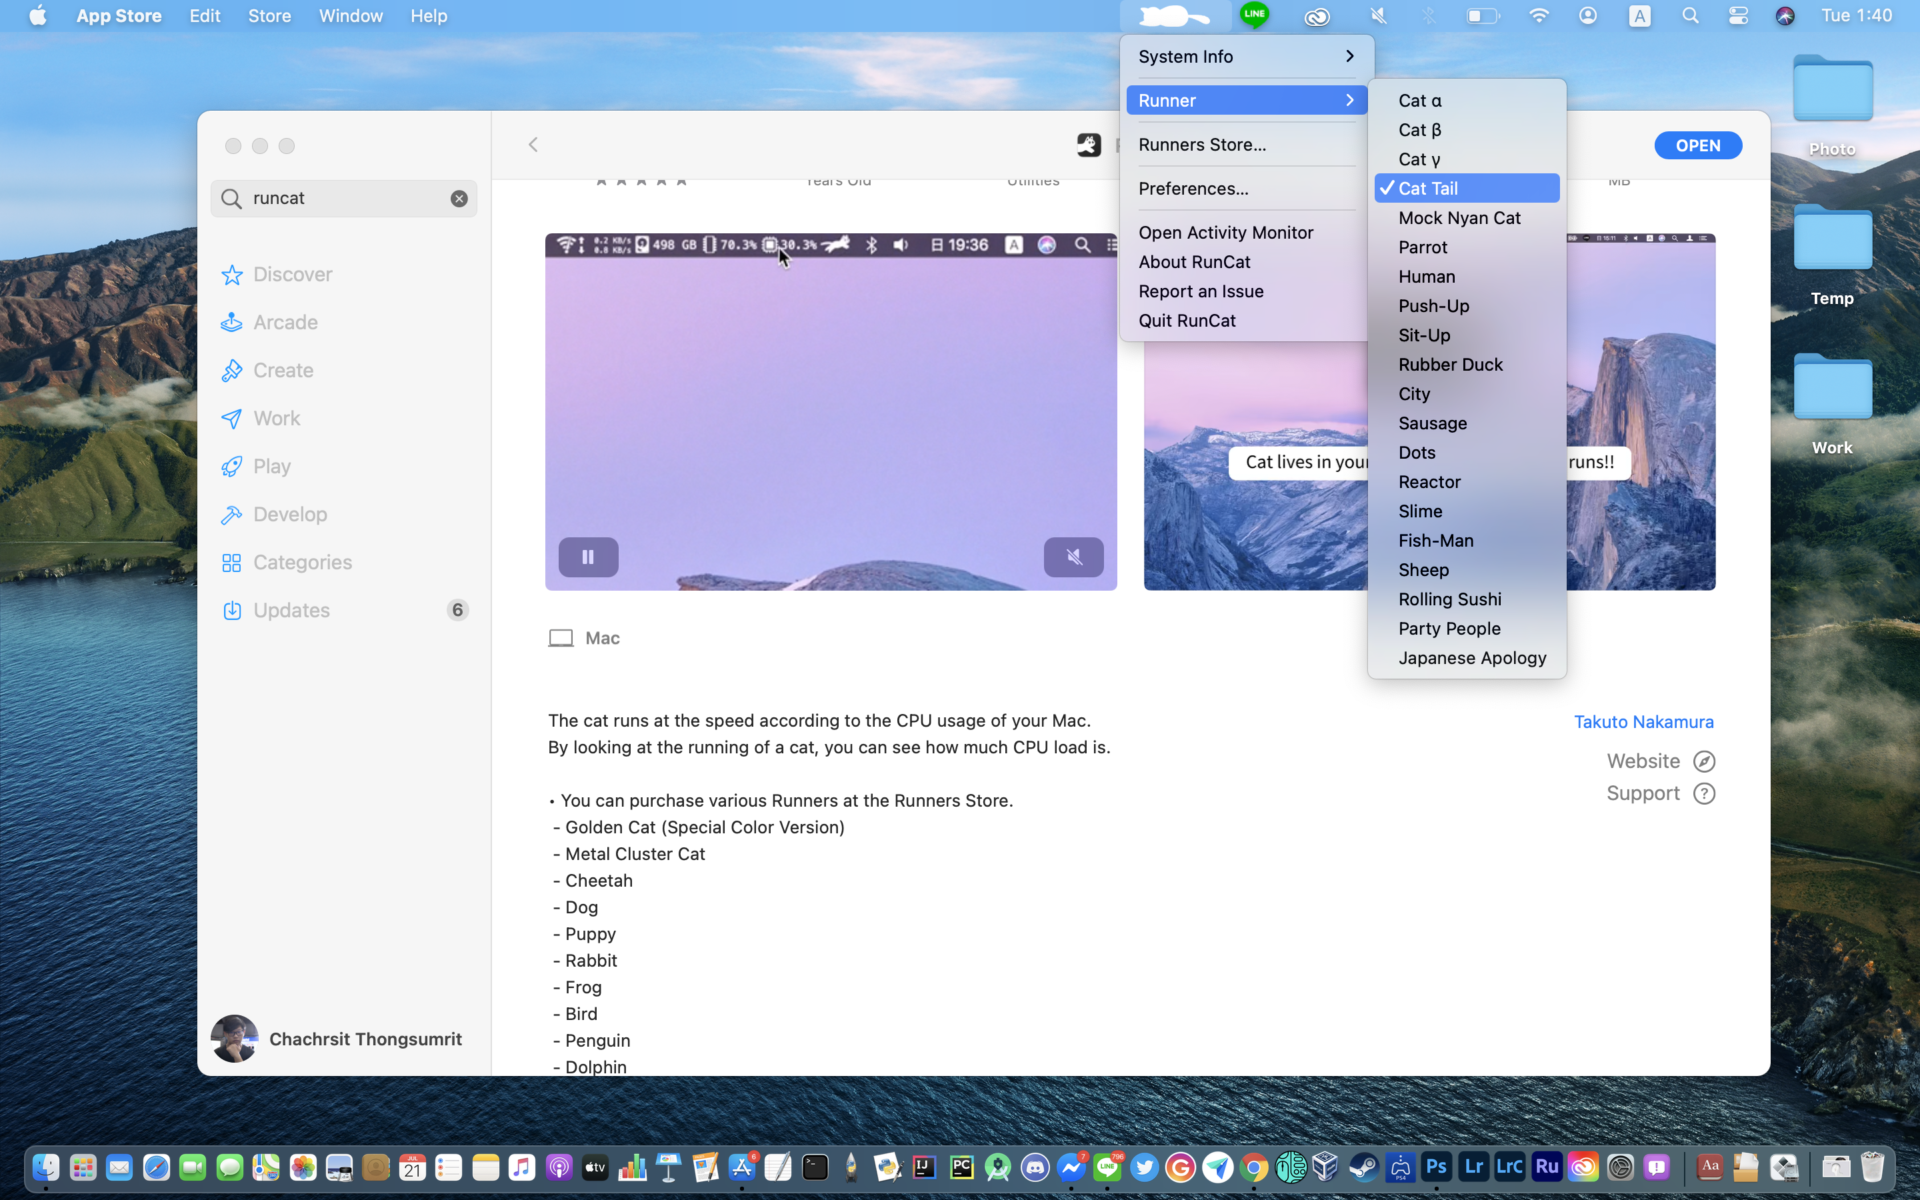Pick the Reactor runner
Screen dimensions: 1920x1200
pos(1467,482)
